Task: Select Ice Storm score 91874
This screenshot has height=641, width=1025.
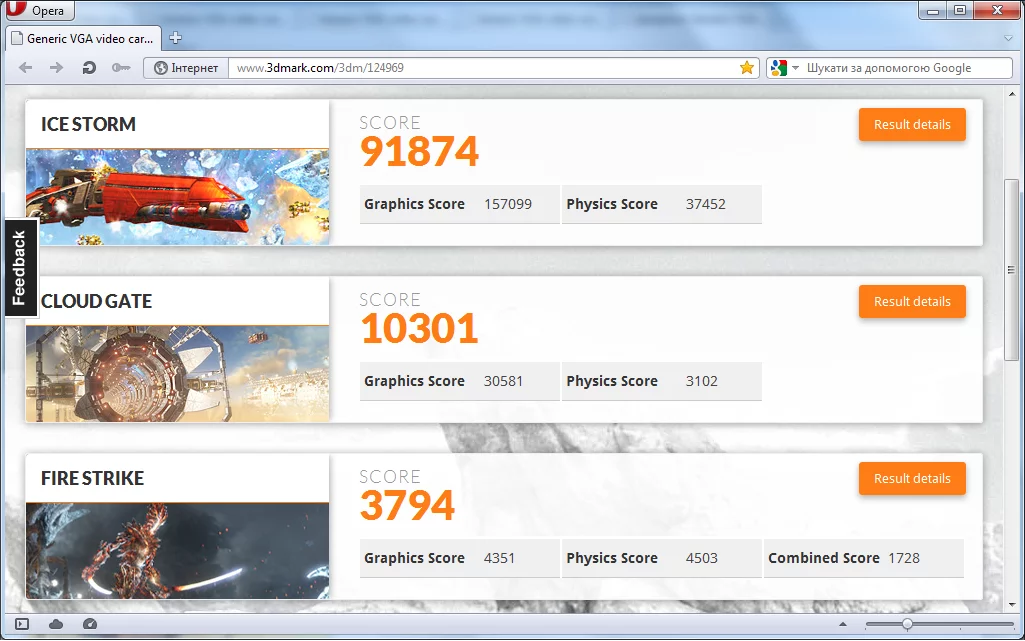Action: tap(420, 152)
